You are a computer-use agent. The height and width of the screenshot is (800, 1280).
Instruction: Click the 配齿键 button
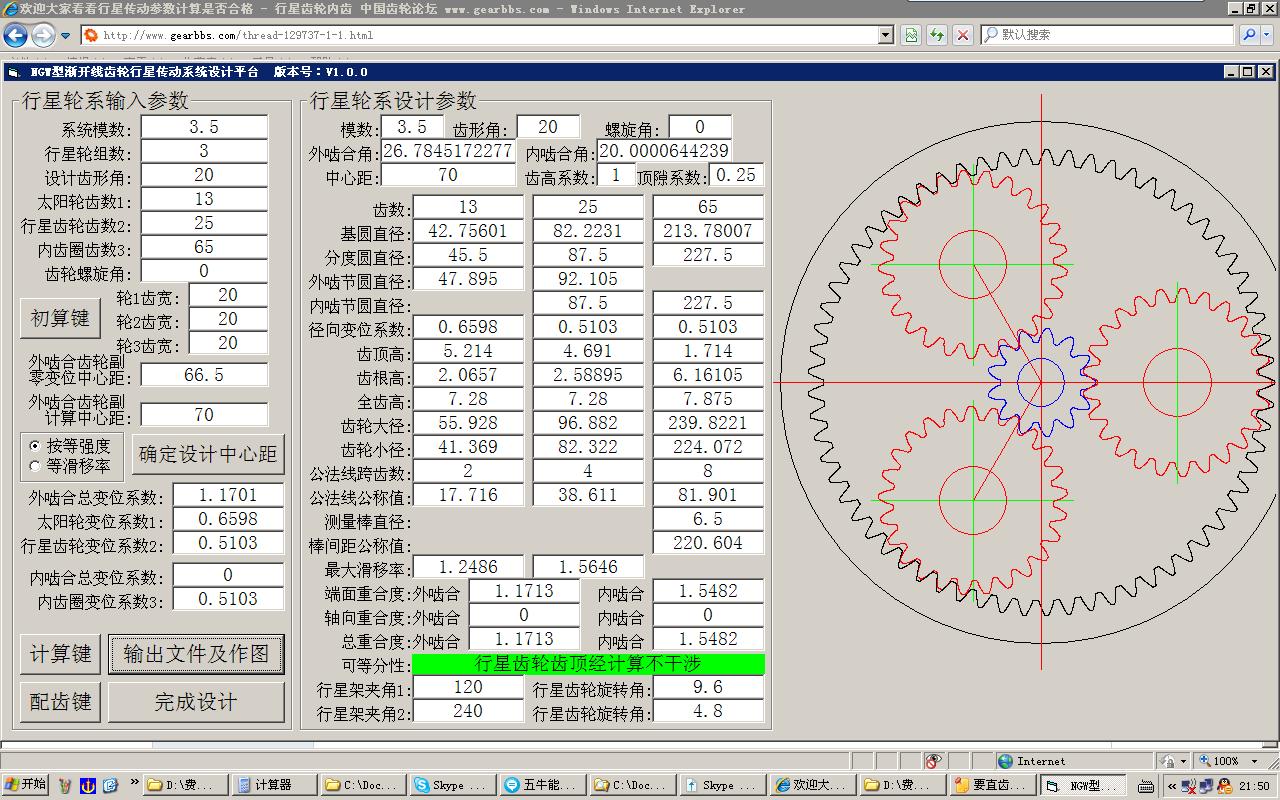click(x=60, y=702)
